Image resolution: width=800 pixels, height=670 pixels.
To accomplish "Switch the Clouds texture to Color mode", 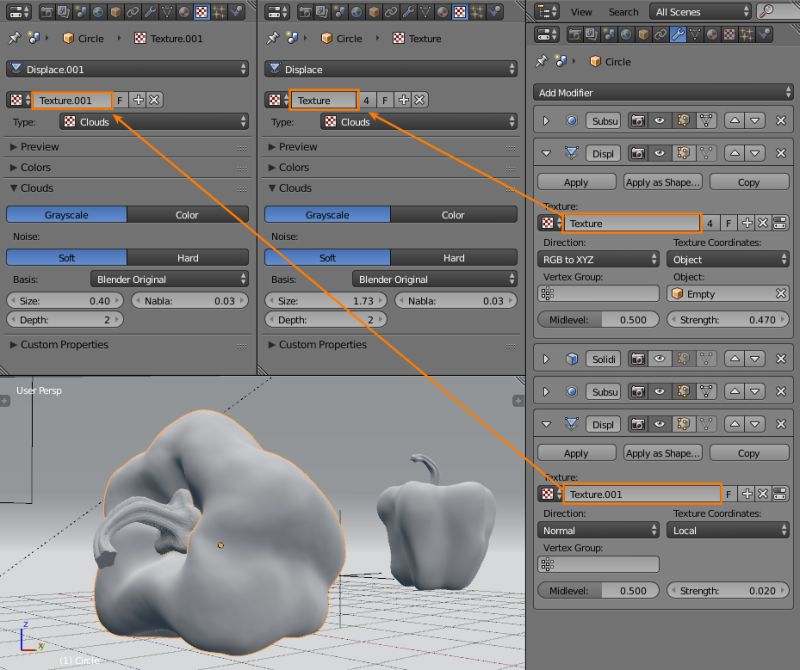I will (188, 214).
